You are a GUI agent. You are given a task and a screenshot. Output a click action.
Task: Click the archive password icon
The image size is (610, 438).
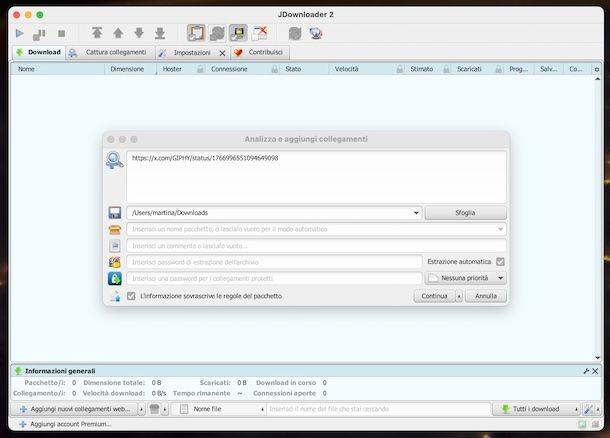(x=114, y=262)
